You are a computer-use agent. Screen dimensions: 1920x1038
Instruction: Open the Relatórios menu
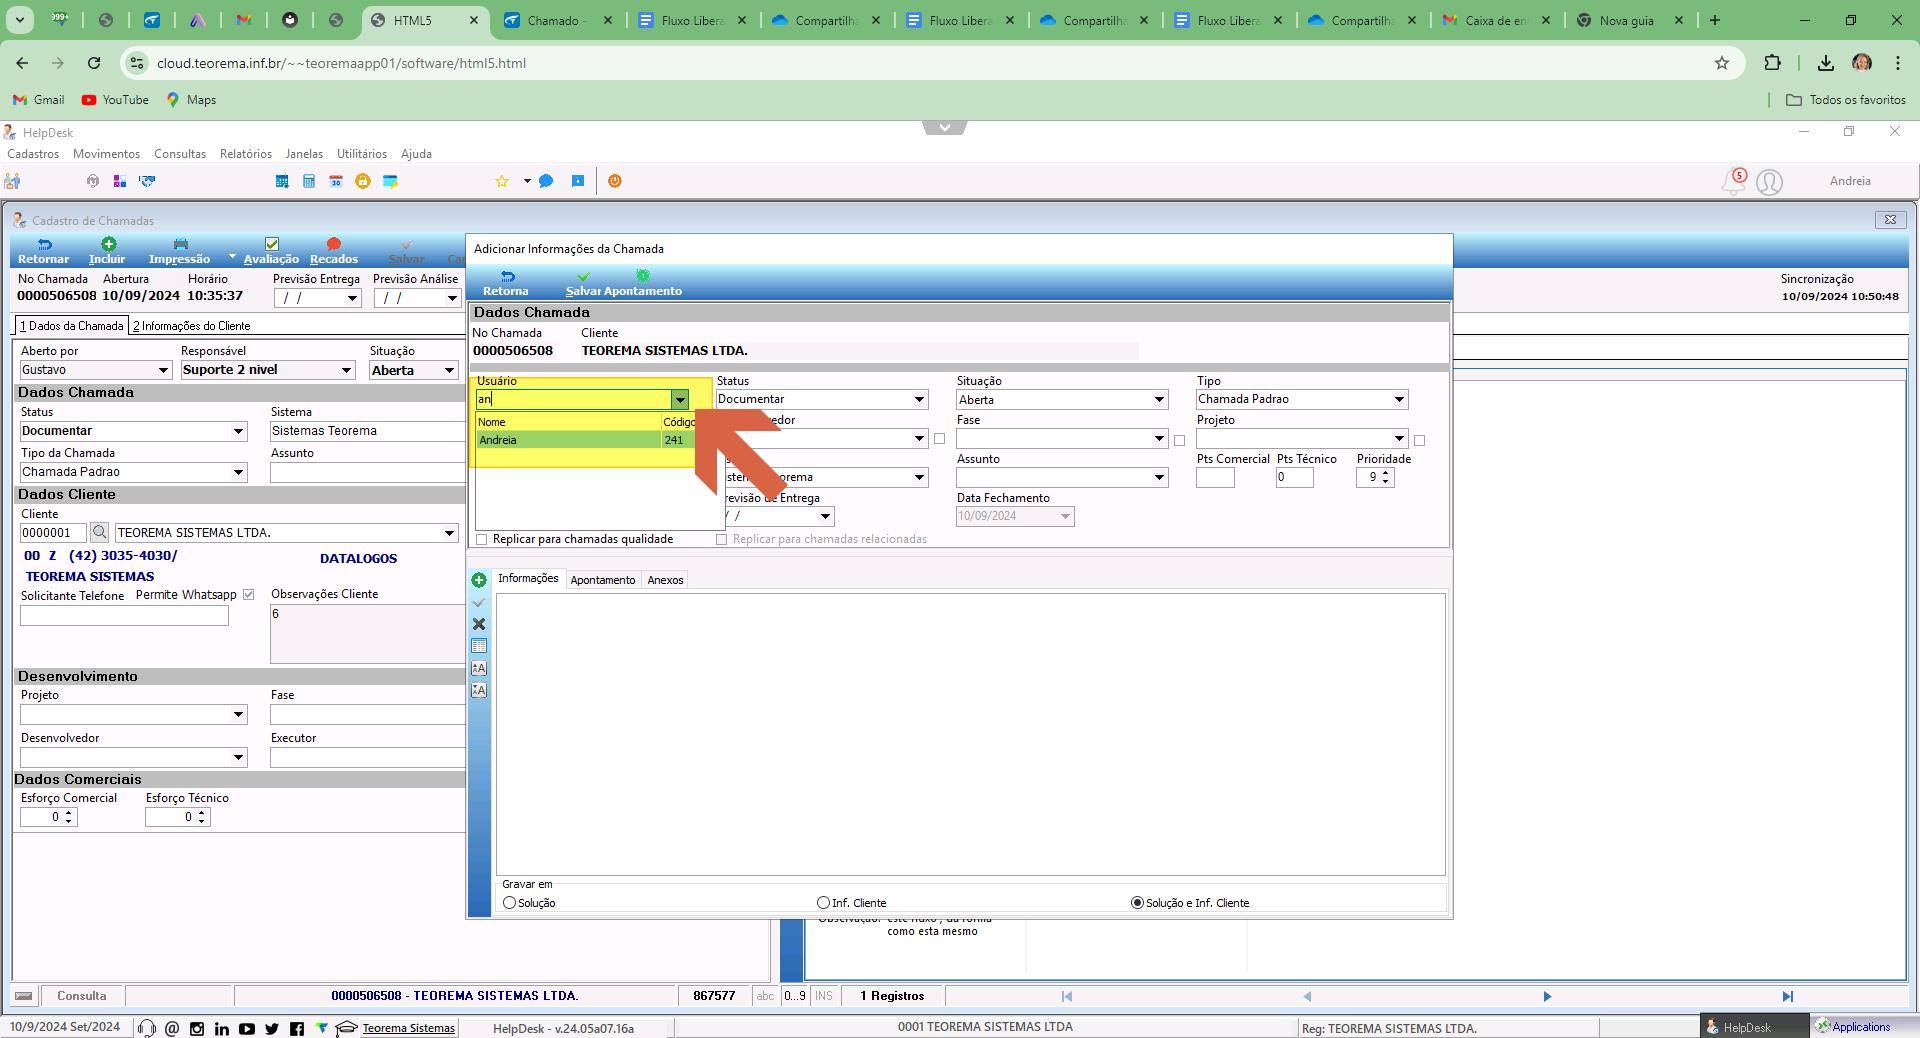click(246, 154)
